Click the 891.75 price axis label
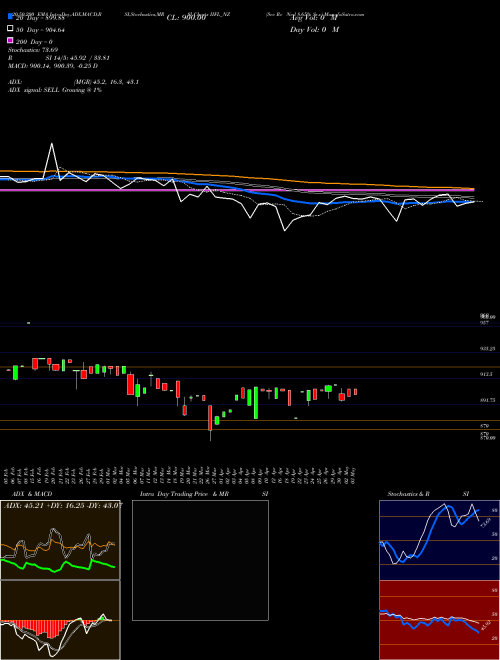This screenshot has width=500, height=660. click(x=488, y=400)
